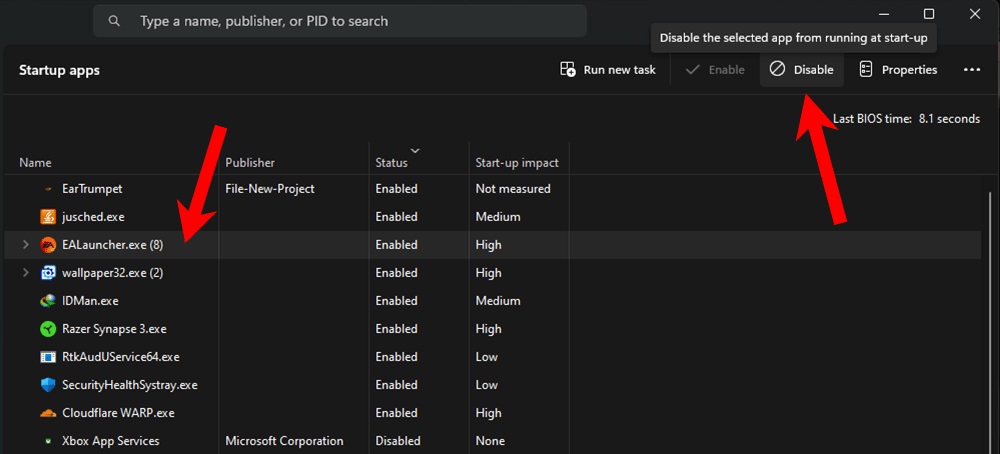Click the Last BIOS time value
This screenshot has height=454, width=1000.
point(949,119)
